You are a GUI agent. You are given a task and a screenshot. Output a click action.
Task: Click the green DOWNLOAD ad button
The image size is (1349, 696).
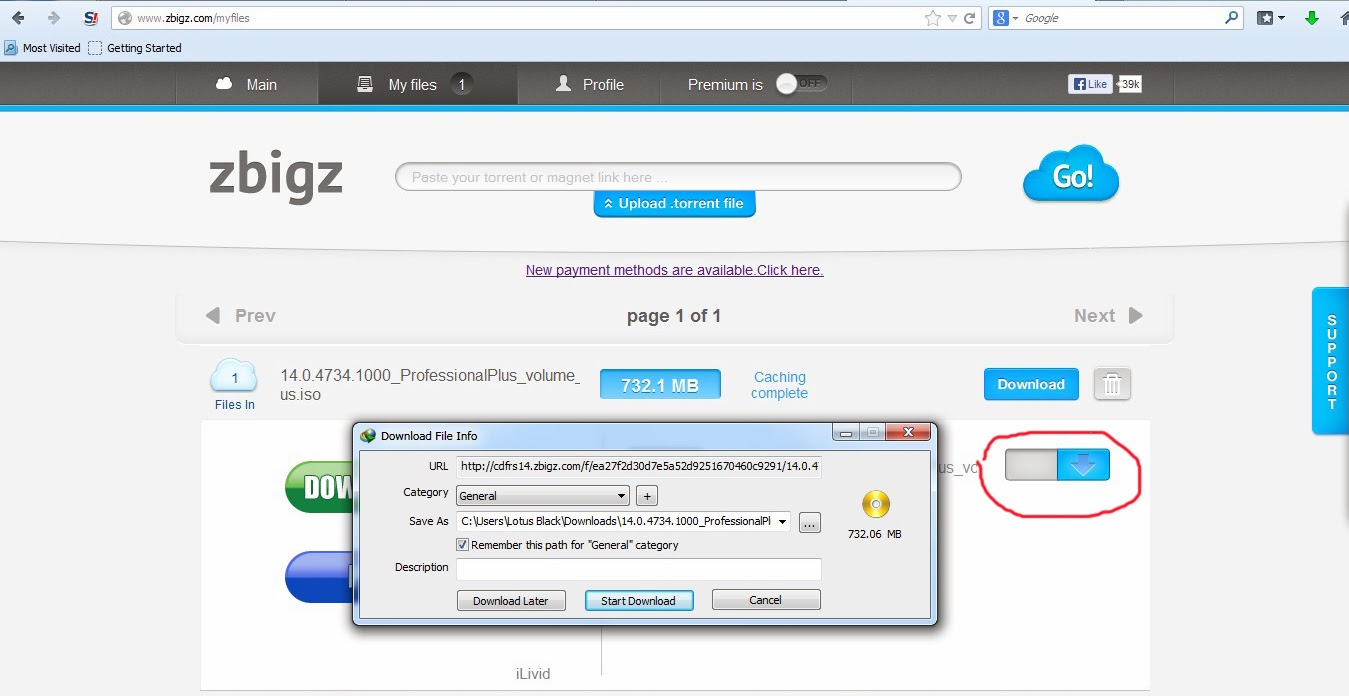pyautogui.click(x=319, y=487)
